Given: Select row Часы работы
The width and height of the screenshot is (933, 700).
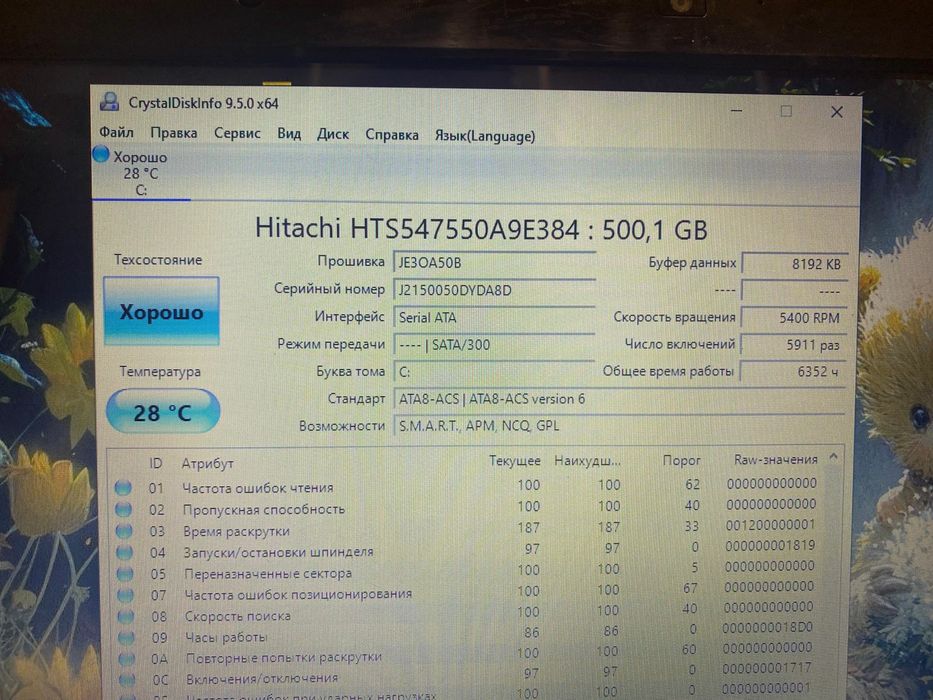Looking at the screenshot, I should click(467, 633).
